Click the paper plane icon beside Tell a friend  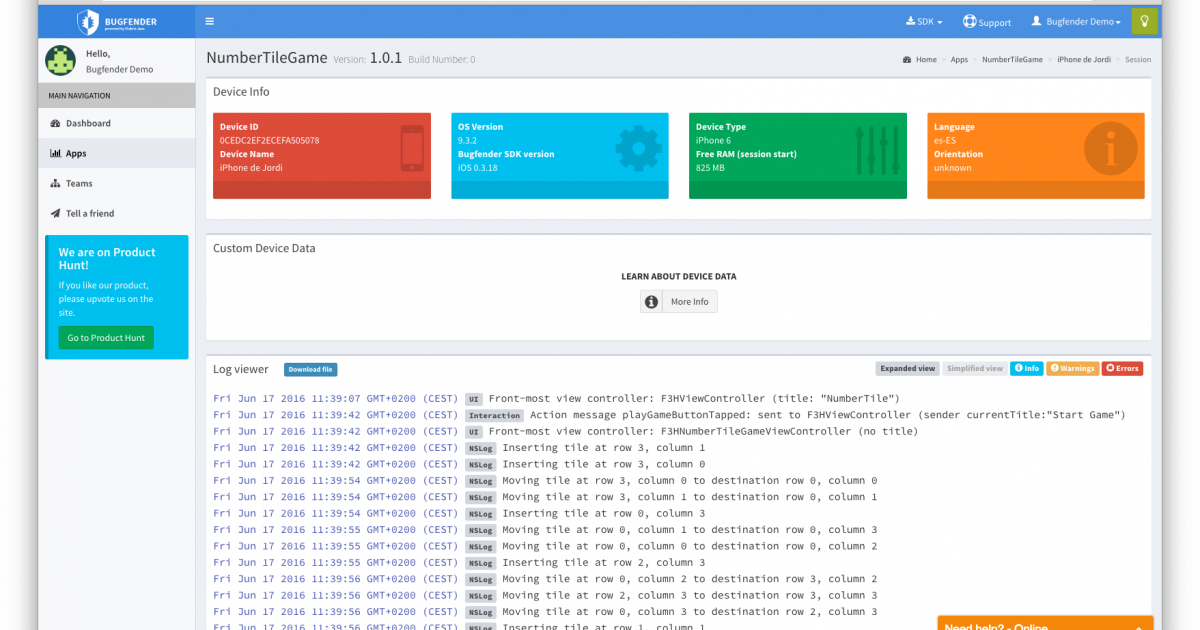pos(55,214)
